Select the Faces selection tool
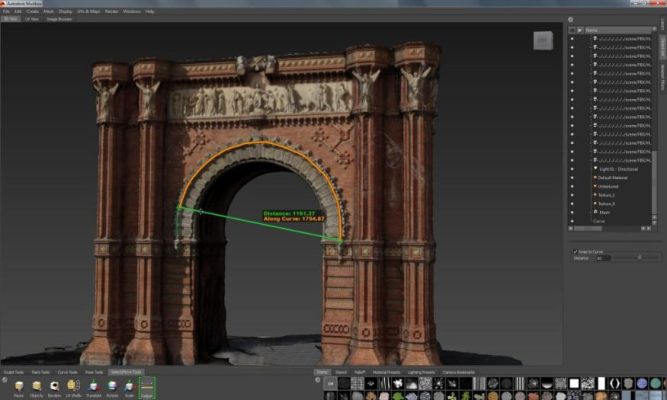The height and width of the screenshot is (400, 667). click(18, 386)
